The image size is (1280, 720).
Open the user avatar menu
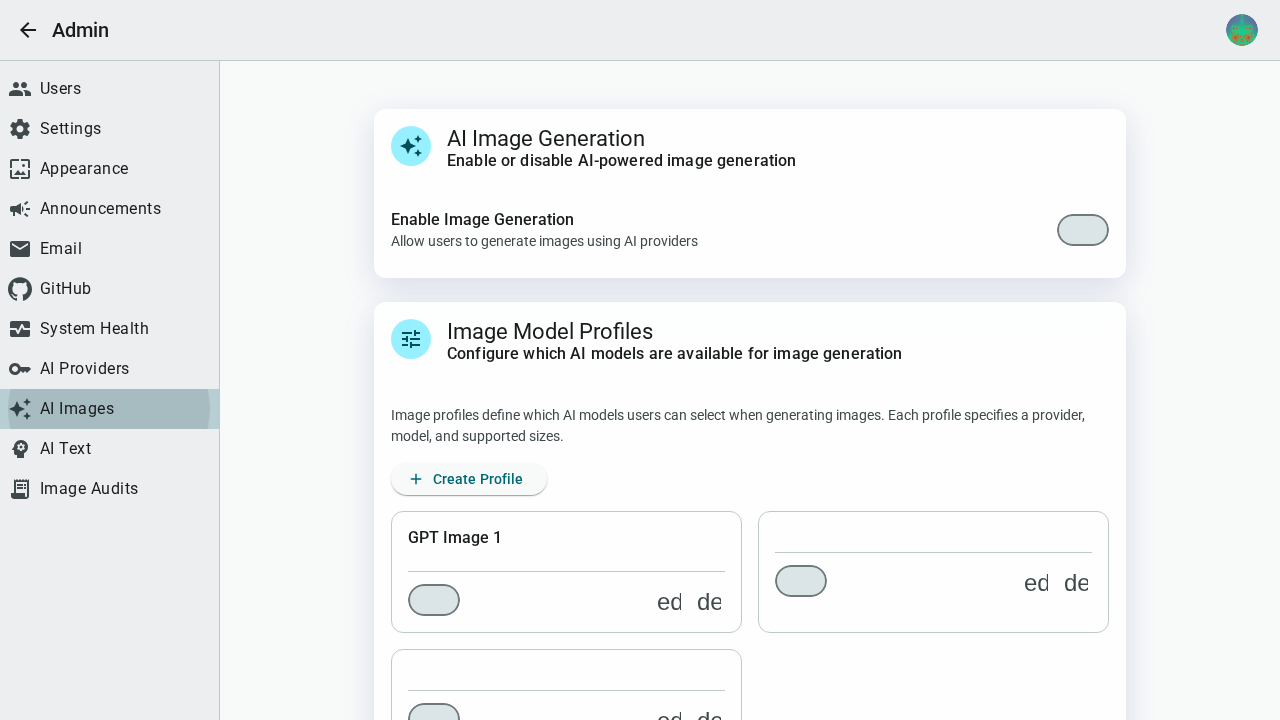click(x=1242, y=30)
